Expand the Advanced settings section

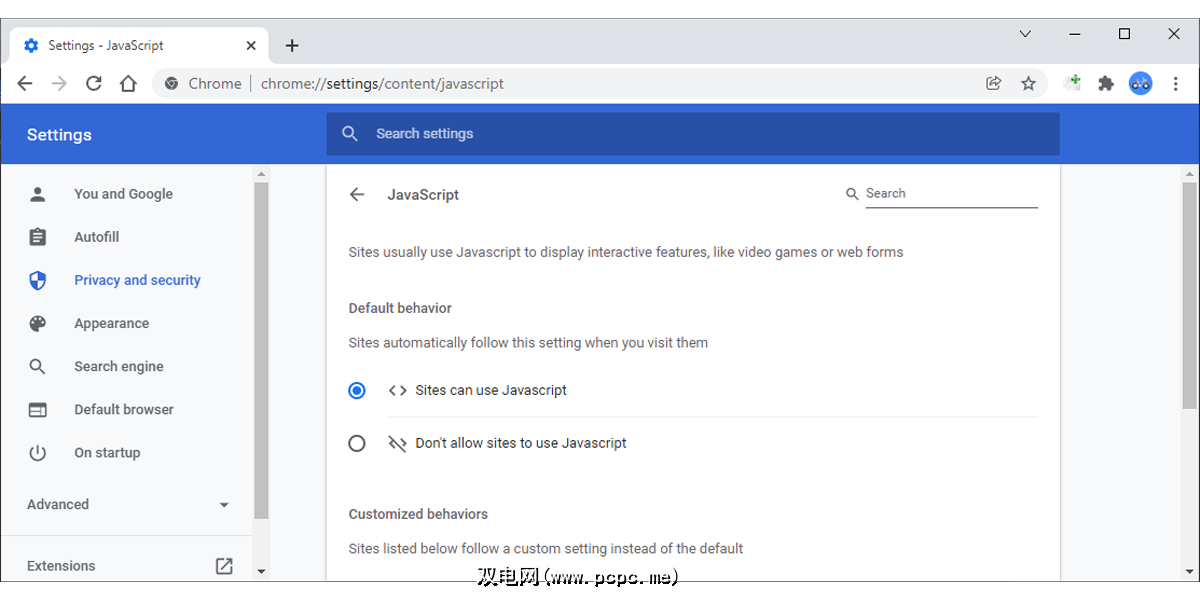(128, 505)
